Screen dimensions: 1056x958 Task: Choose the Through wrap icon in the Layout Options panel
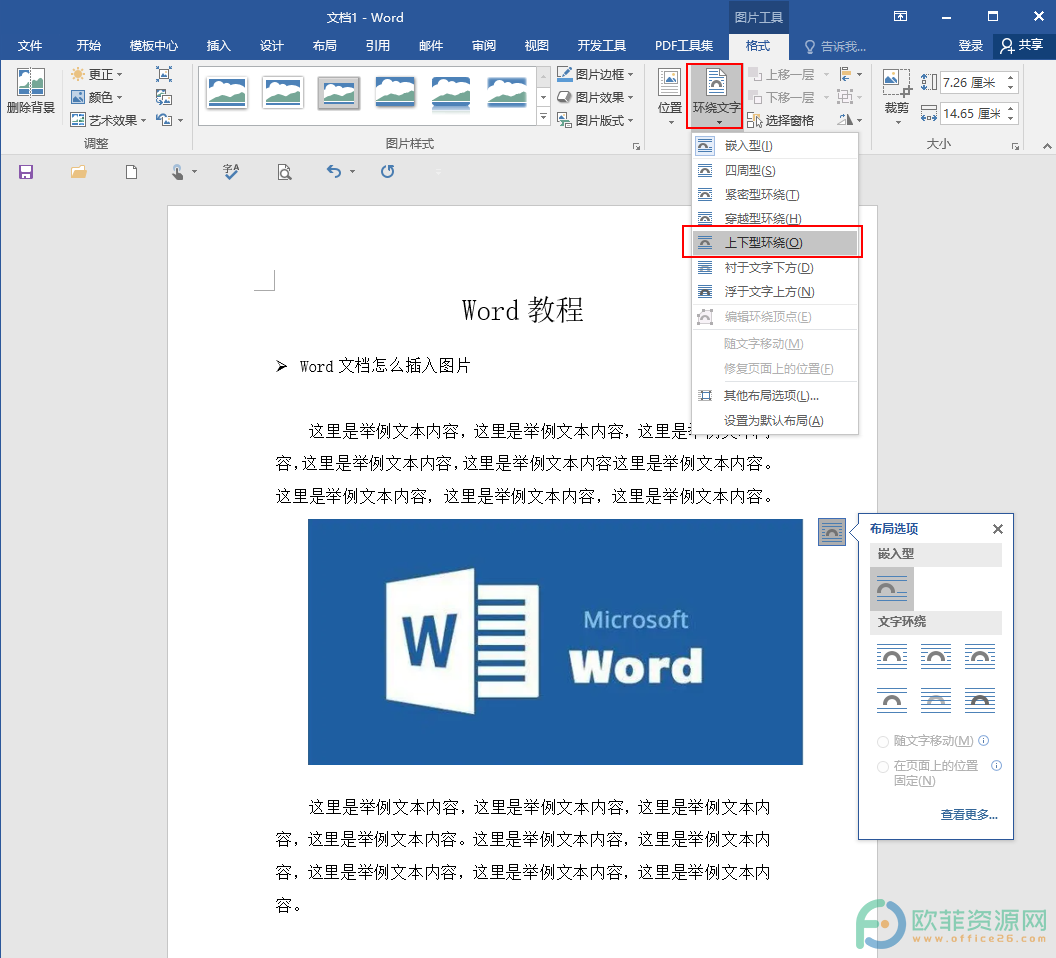979,656
